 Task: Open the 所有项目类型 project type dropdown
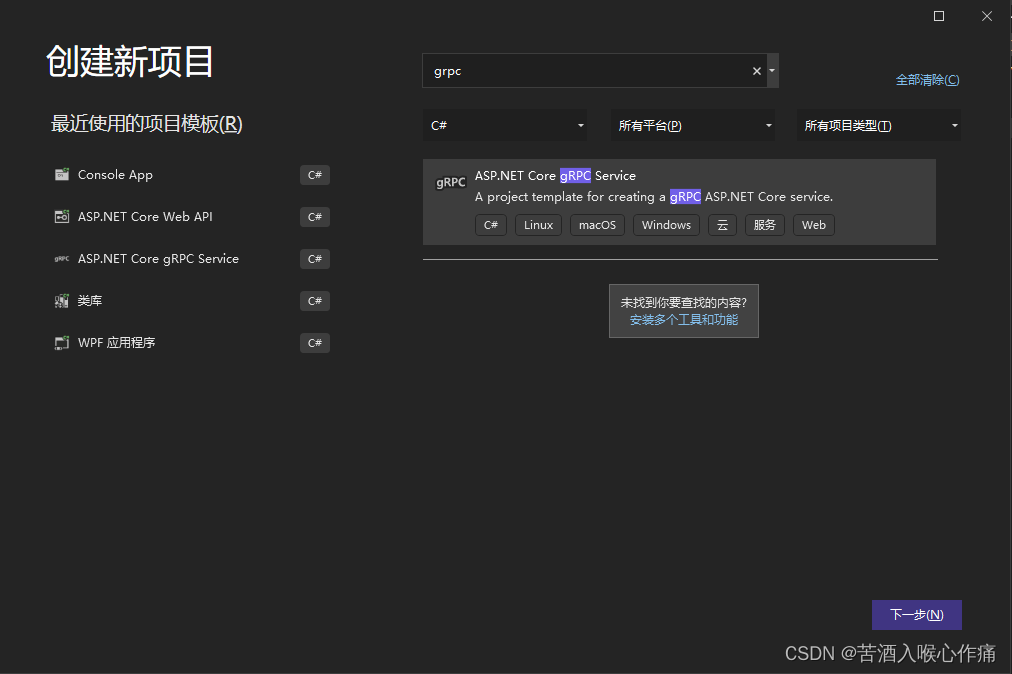pyautogui.click(x=878, y=125)
